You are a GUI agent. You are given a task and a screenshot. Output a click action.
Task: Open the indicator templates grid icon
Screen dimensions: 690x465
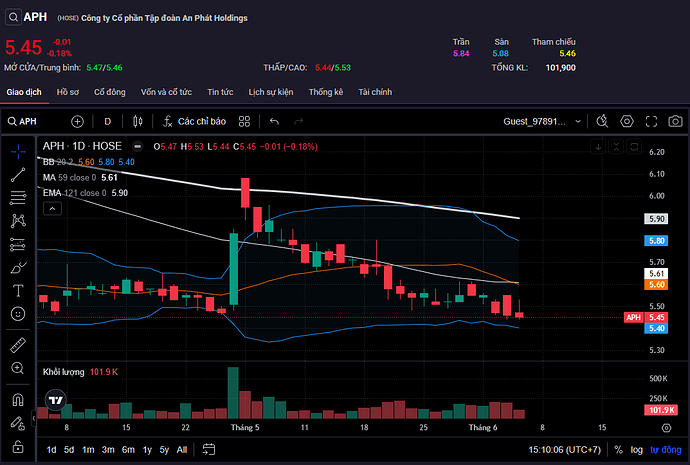[244, 121]
